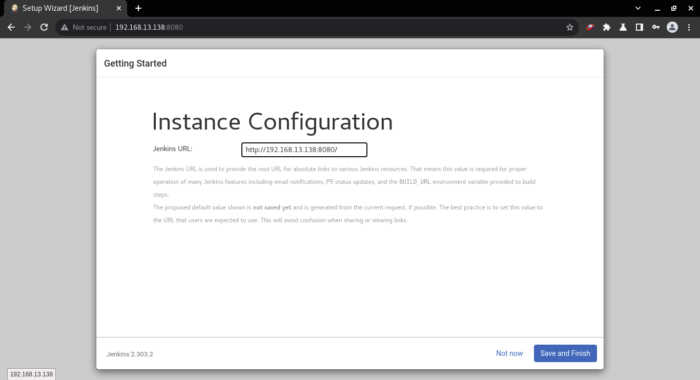Close the Setup Wizard tab

(119, 8)
